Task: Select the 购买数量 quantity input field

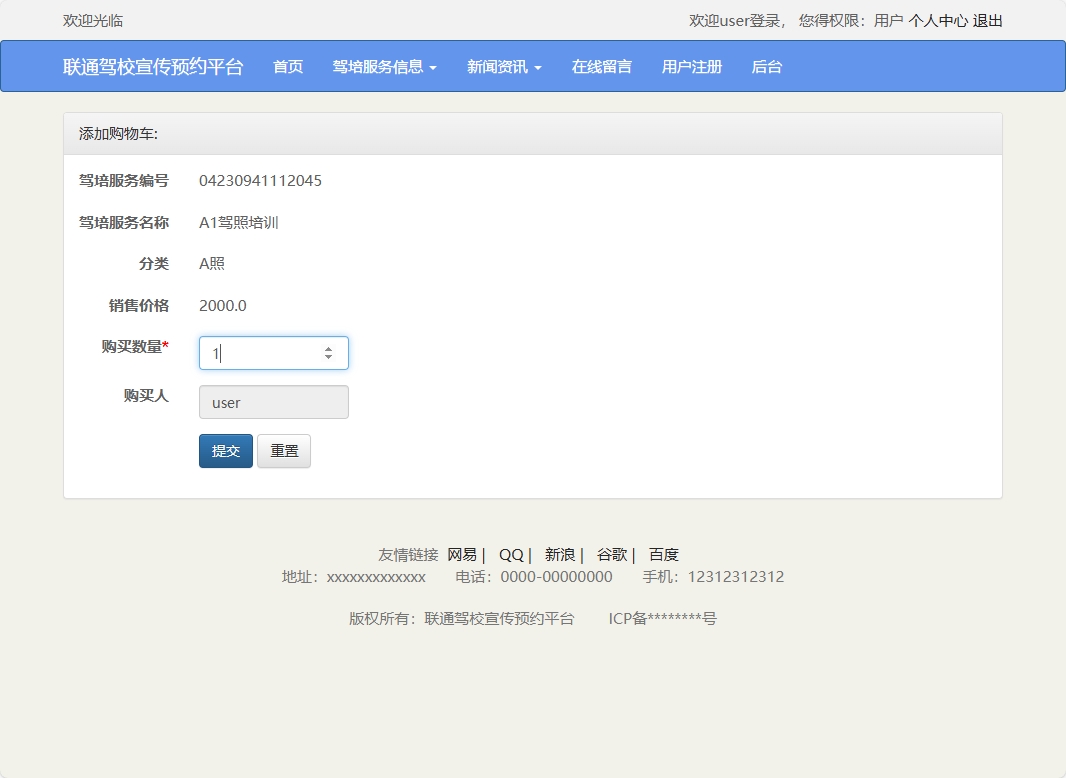Action: tap(260, 352)
